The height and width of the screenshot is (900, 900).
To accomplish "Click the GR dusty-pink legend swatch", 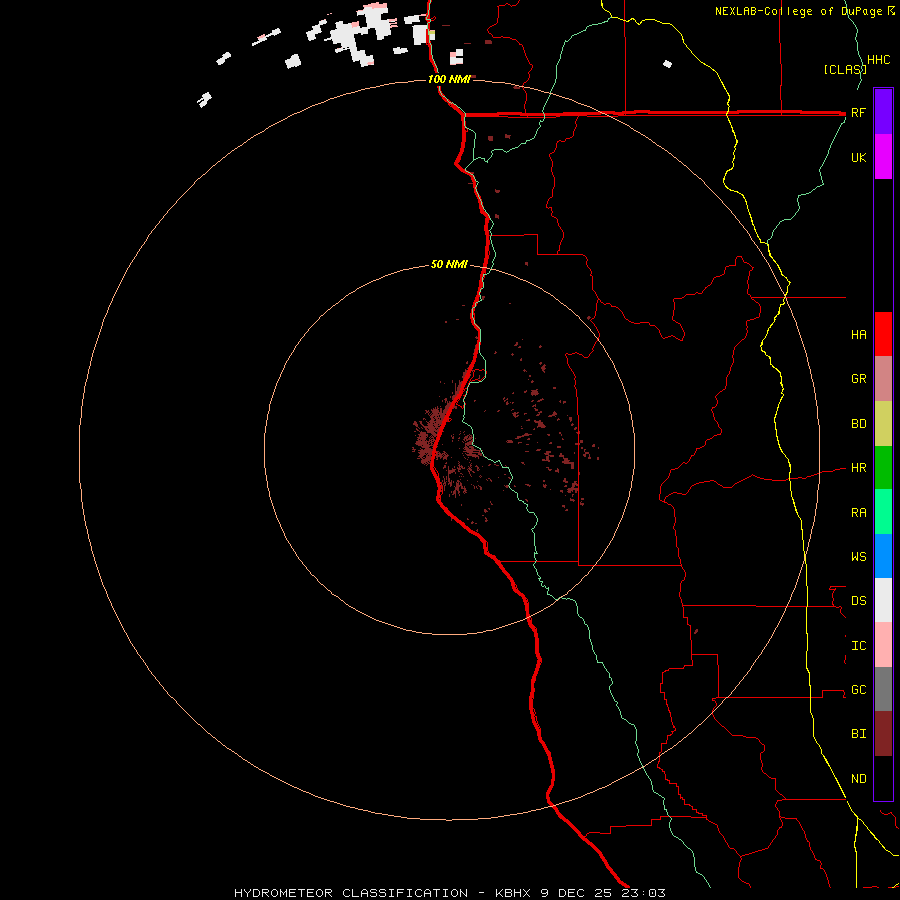I will [883, 379].
